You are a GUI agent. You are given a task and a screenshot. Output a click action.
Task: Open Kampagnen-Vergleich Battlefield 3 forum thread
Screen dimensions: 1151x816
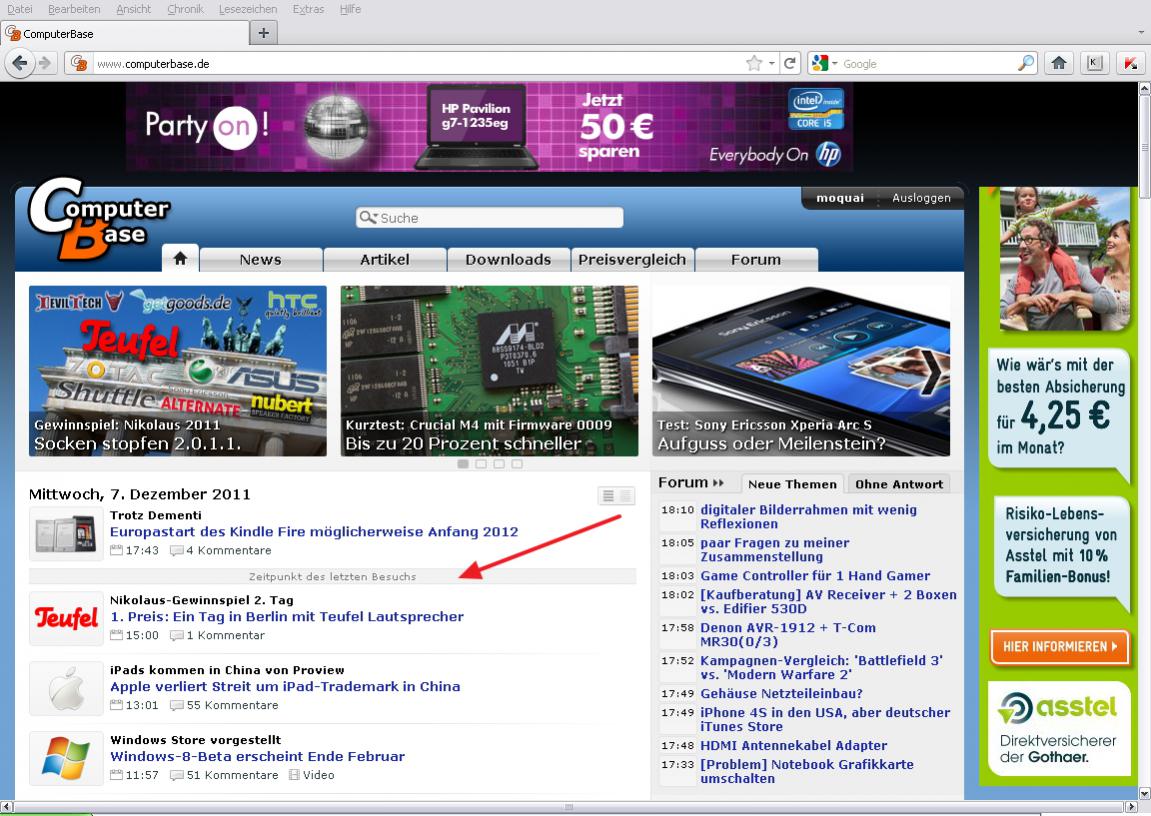821,668
